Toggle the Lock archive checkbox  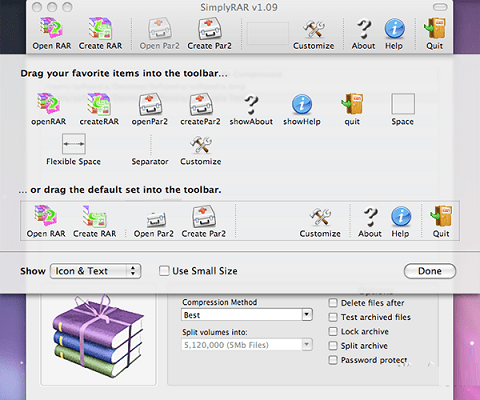[x=333, y=331]
